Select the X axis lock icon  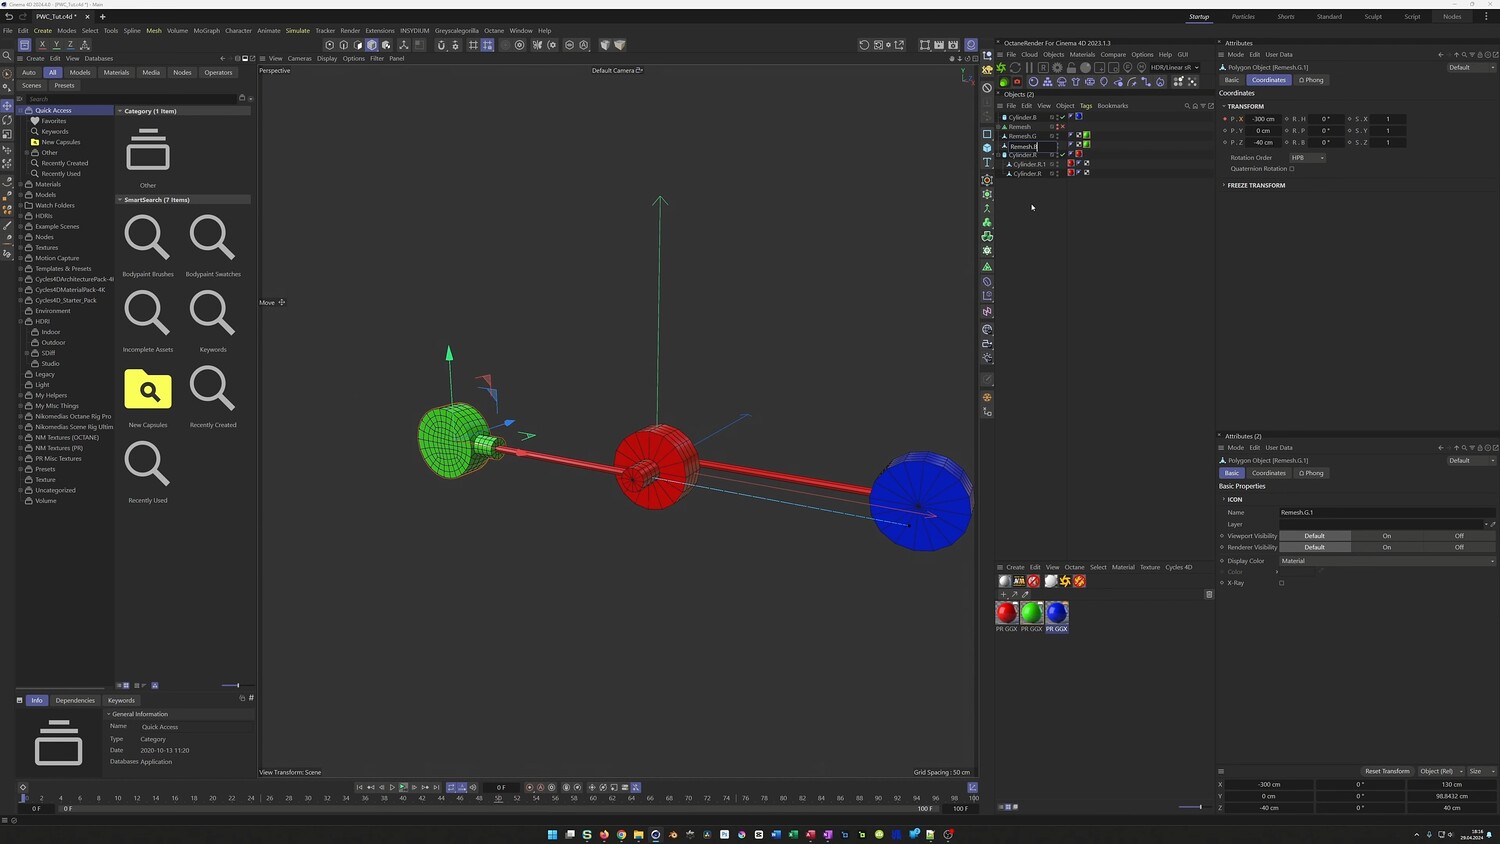click(x=42, y=45)
